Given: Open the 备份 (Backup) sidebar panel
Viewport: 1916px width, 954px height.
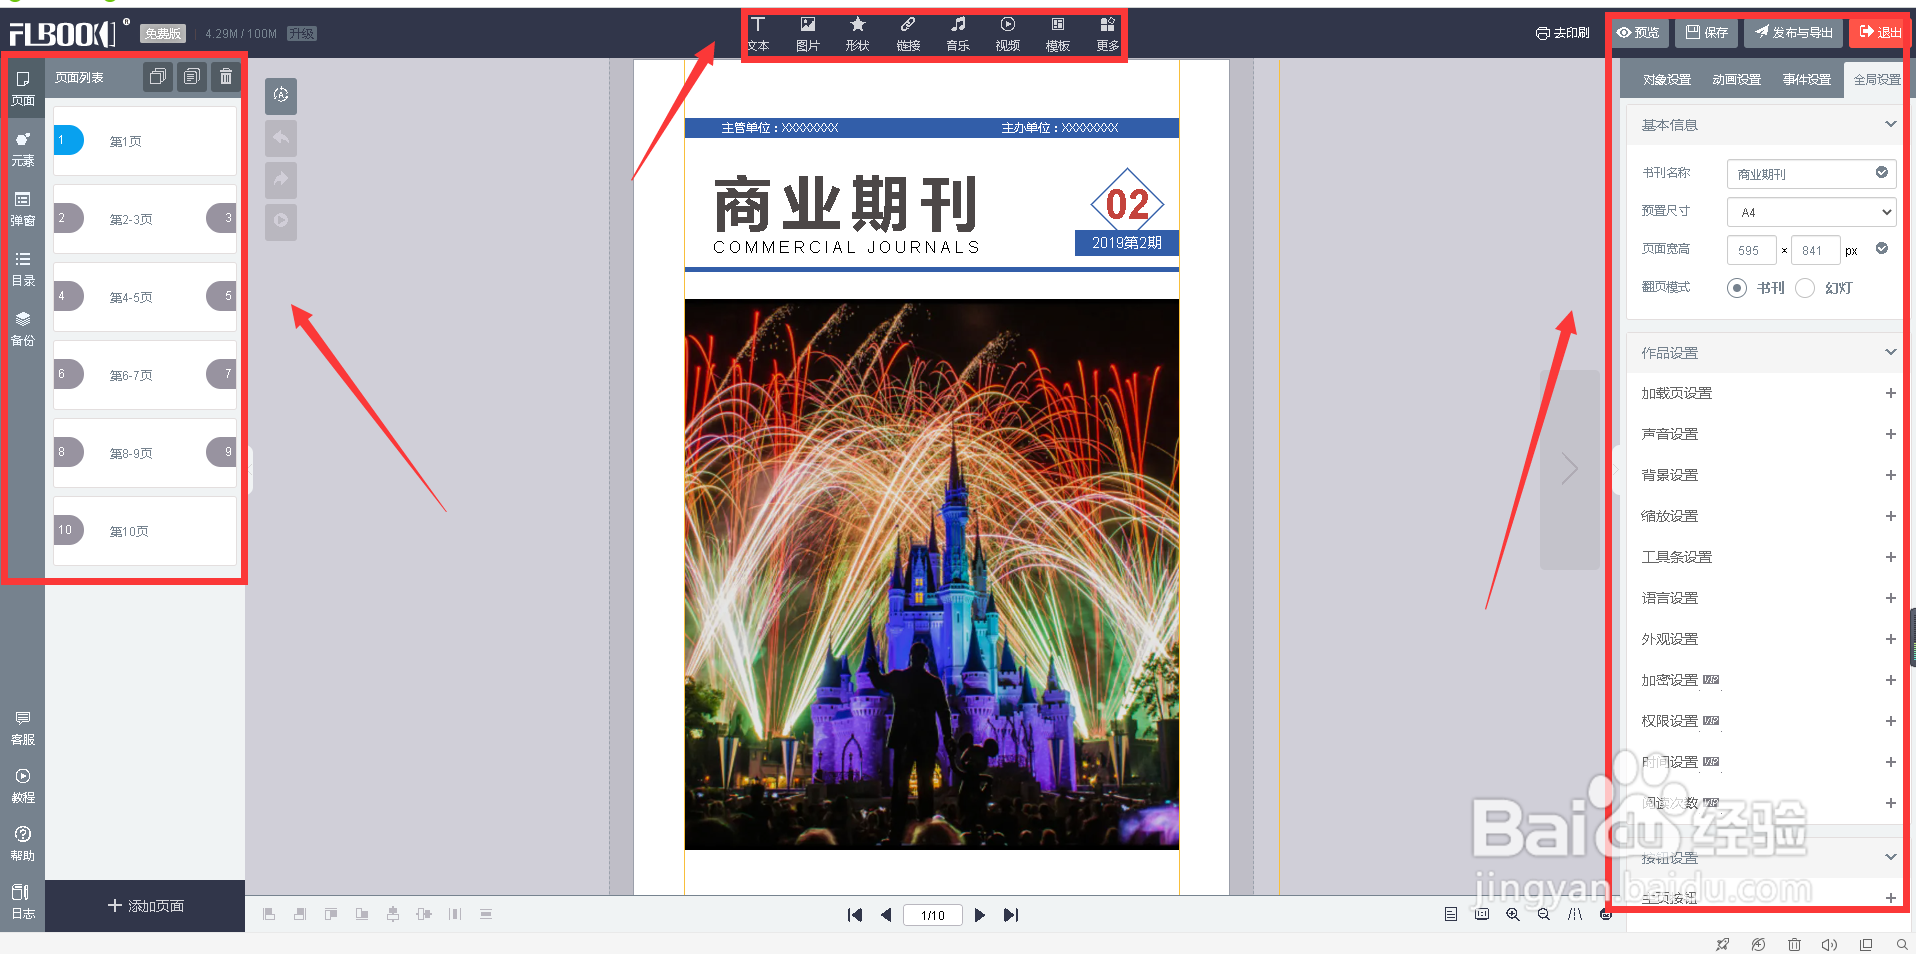Looking at the screenshot, I should pyautogui.click(x=23, y=329).
